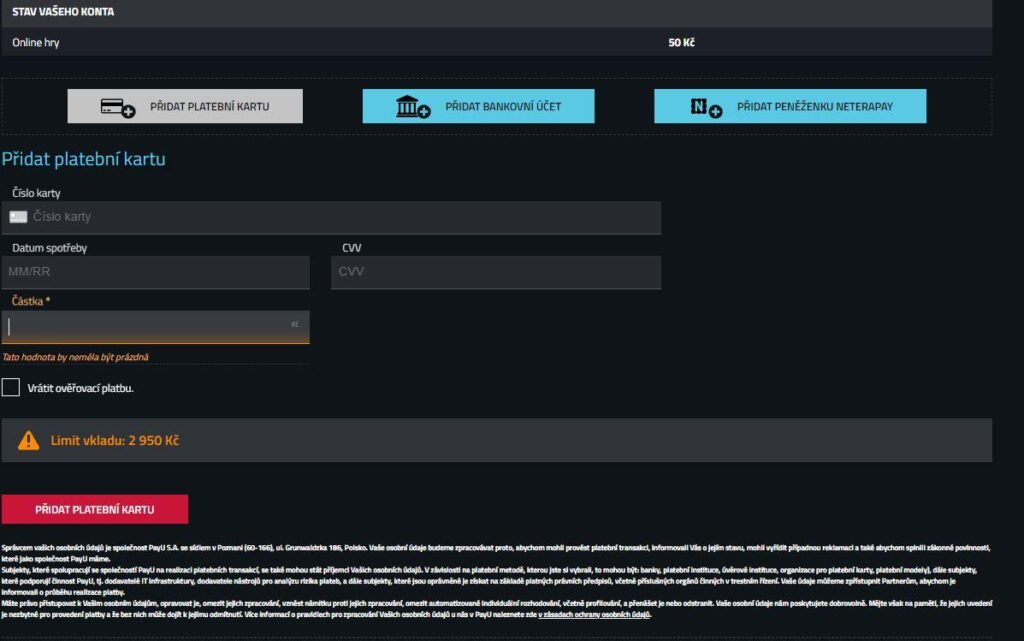Screen dimensions: 1024x641
Task: Click the Limit vkladu 2 950 Kč notice
Action: click(115, 440)
